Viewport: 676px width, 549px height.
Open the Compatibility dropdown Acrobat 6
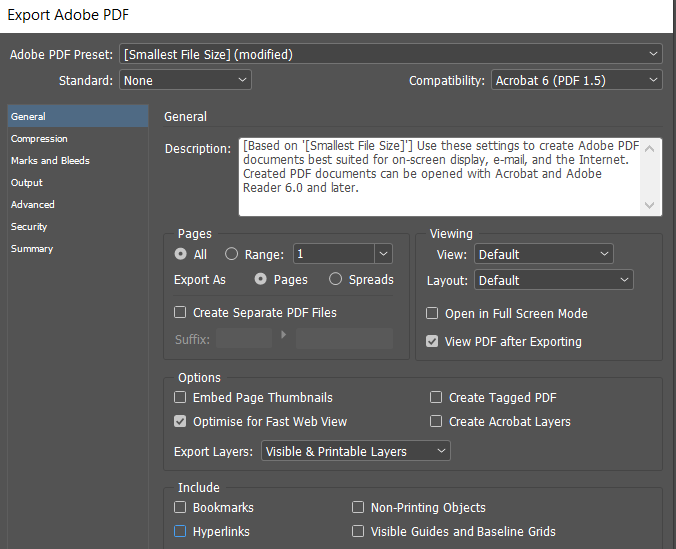[576, 80]
